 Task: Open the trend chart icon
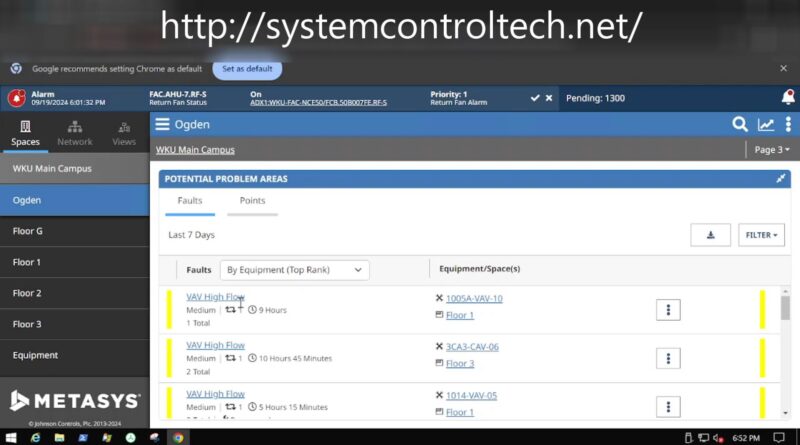coord(766,125)
